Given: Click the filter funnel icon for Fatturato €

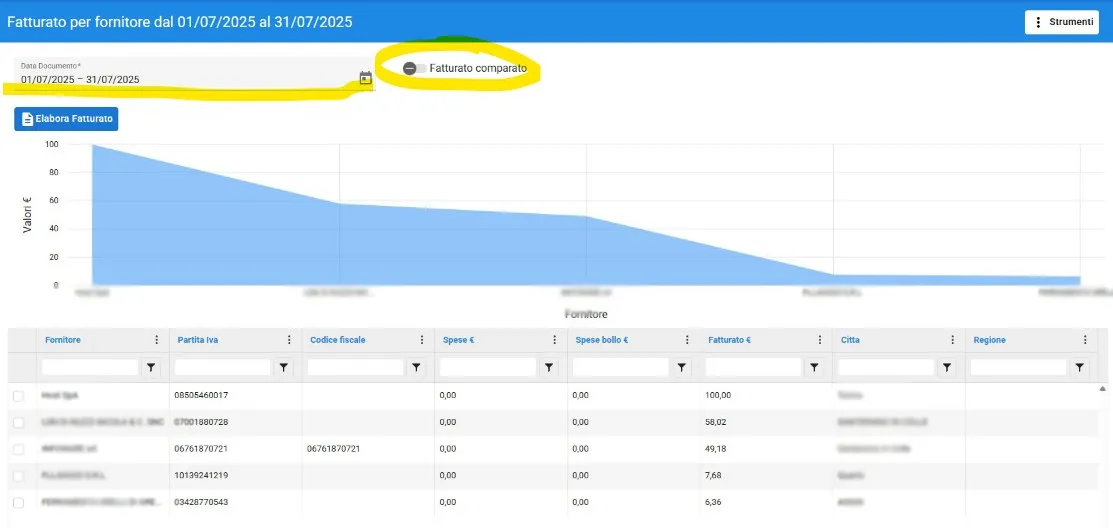Looking at the screenshot, I should tap(814, 367).
